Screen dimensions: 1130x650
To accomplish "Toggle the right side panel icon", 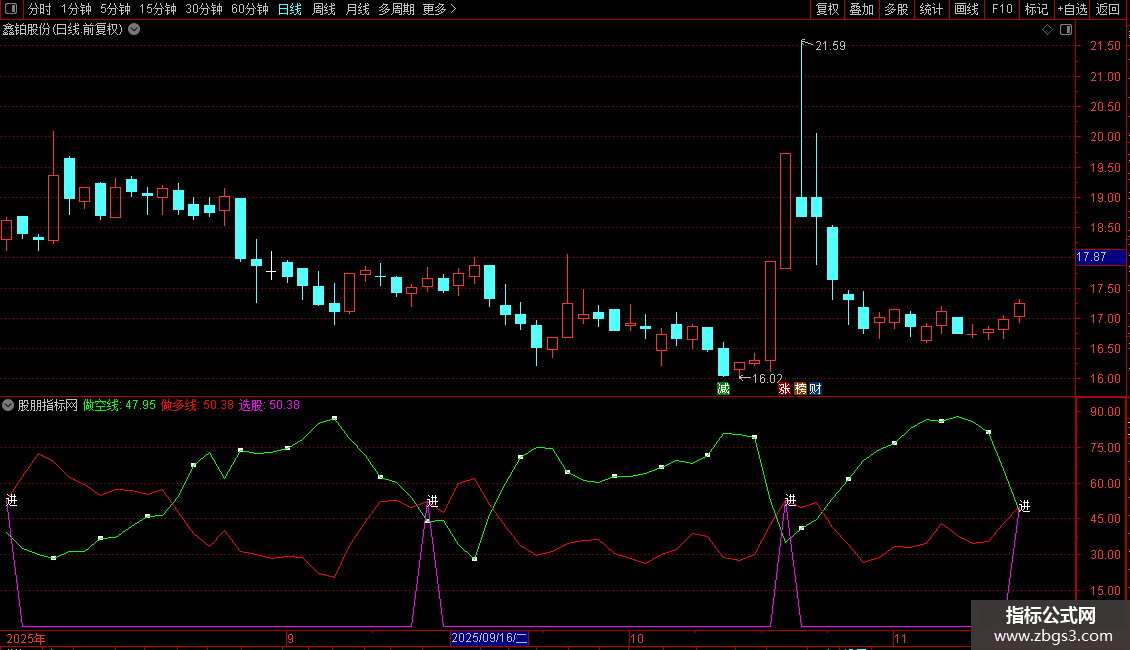I will coord(1065,30).
